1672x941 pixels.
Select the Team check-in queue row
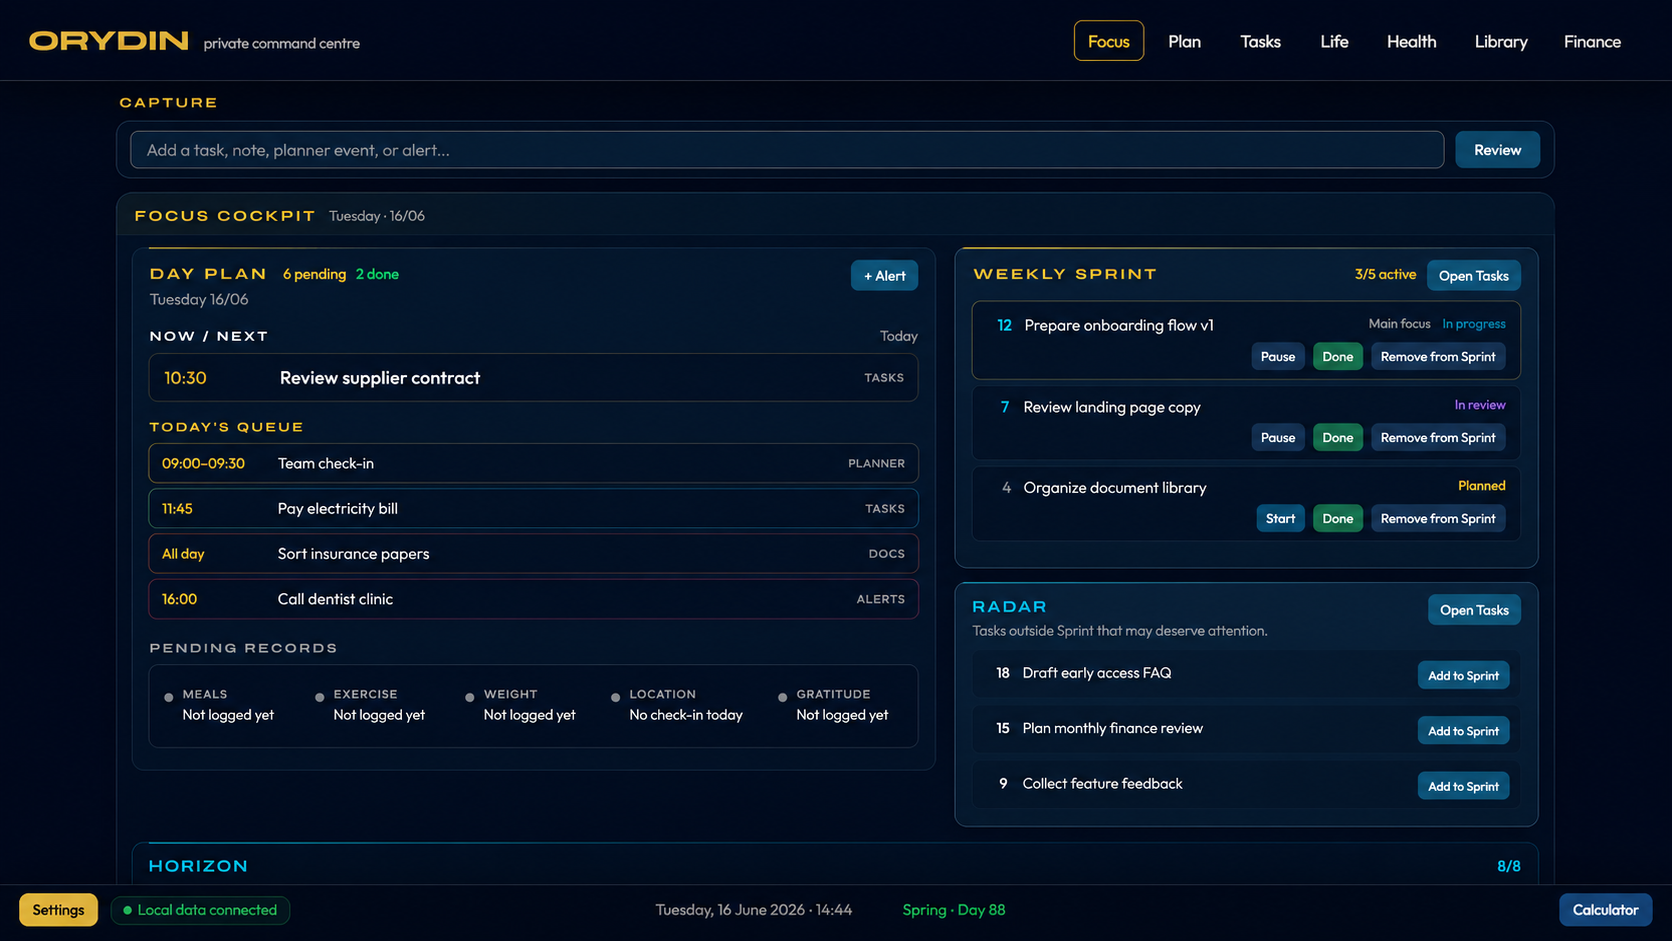click(x=533, y=463)
